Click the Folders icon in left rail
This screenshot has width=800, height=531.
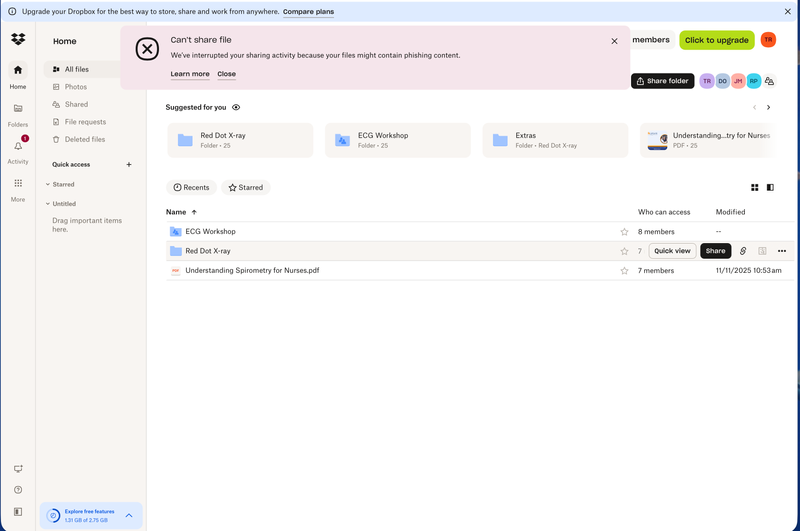18,109
